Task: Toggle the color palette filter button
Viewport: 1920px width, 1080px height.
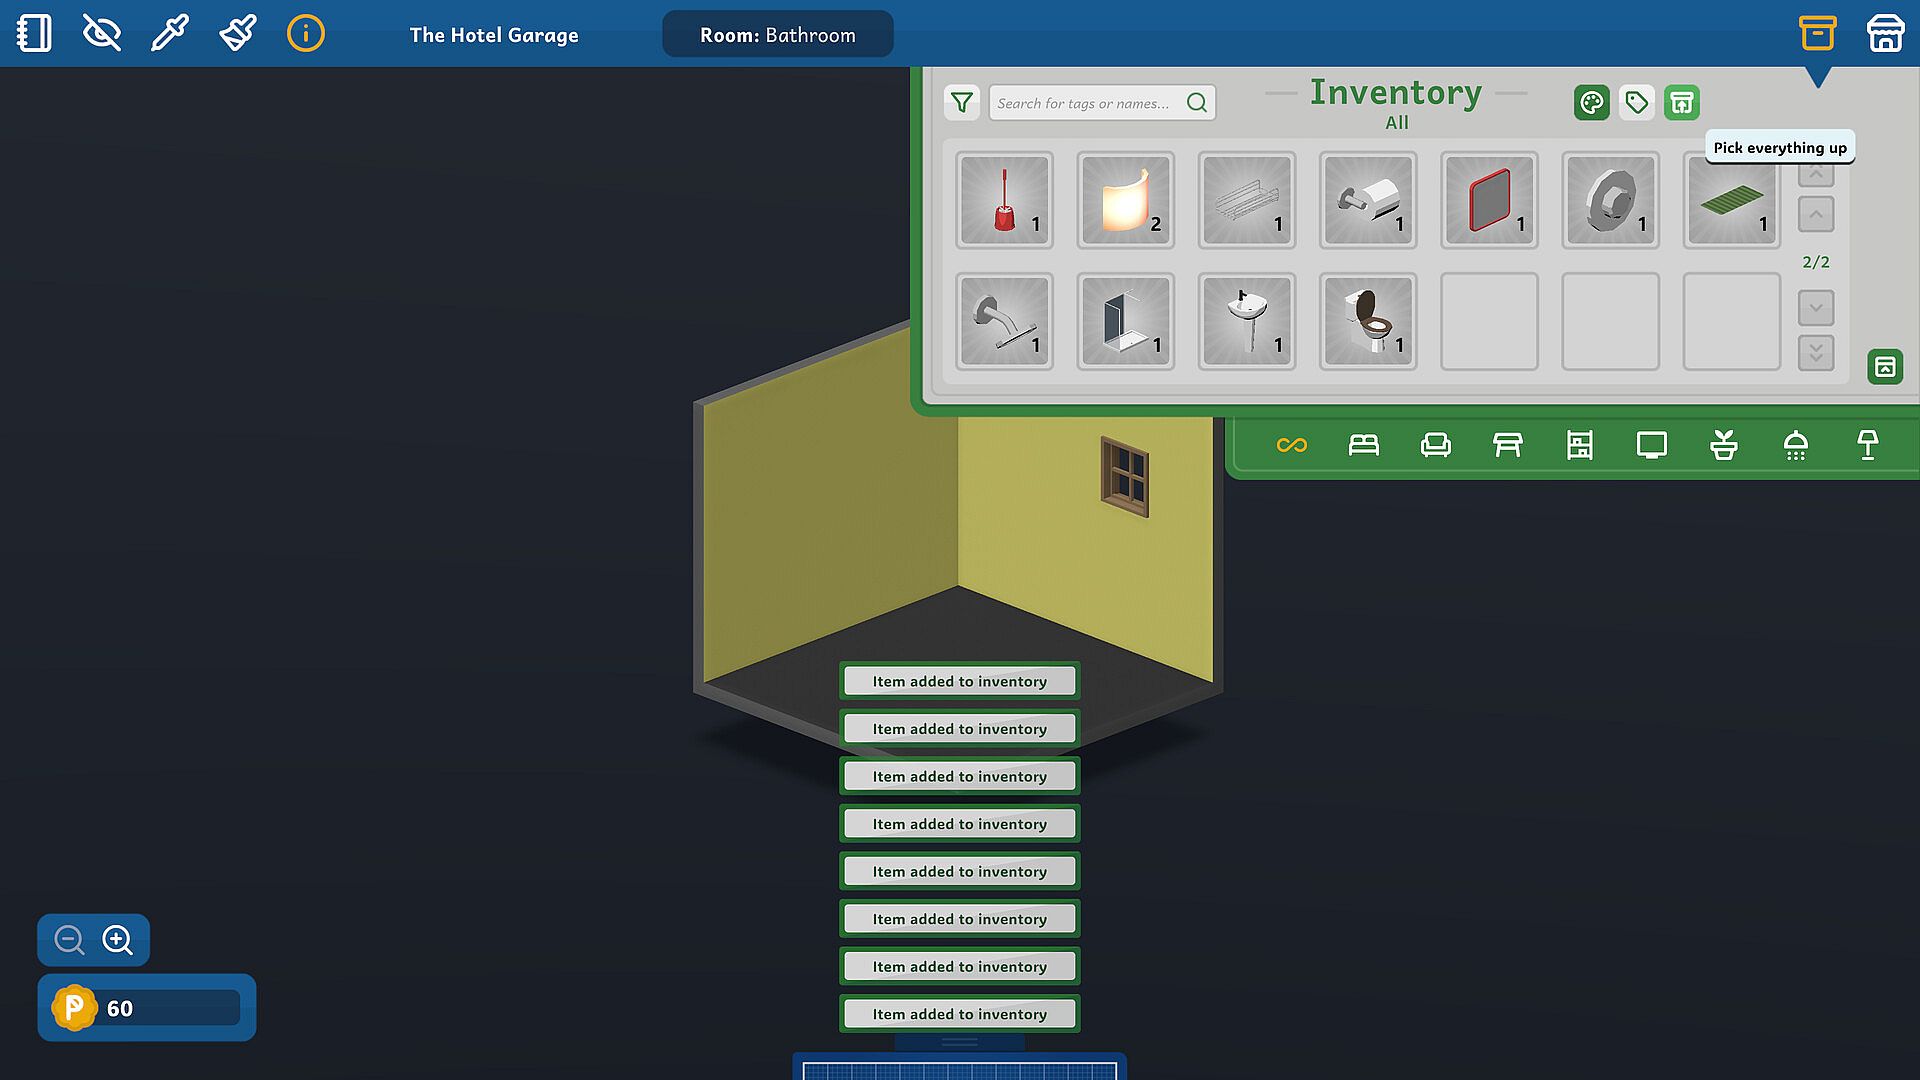Action: [1591, 102]
